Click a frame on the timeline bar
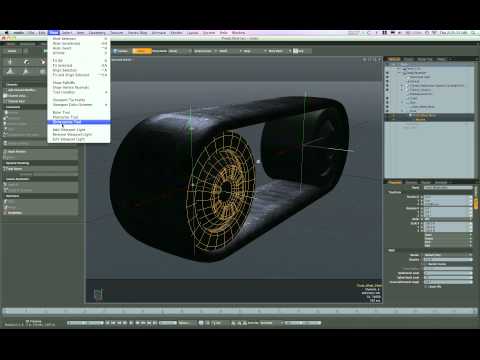Image resolution: width=480 pixels, height=360 pixels. pos(240,311)
